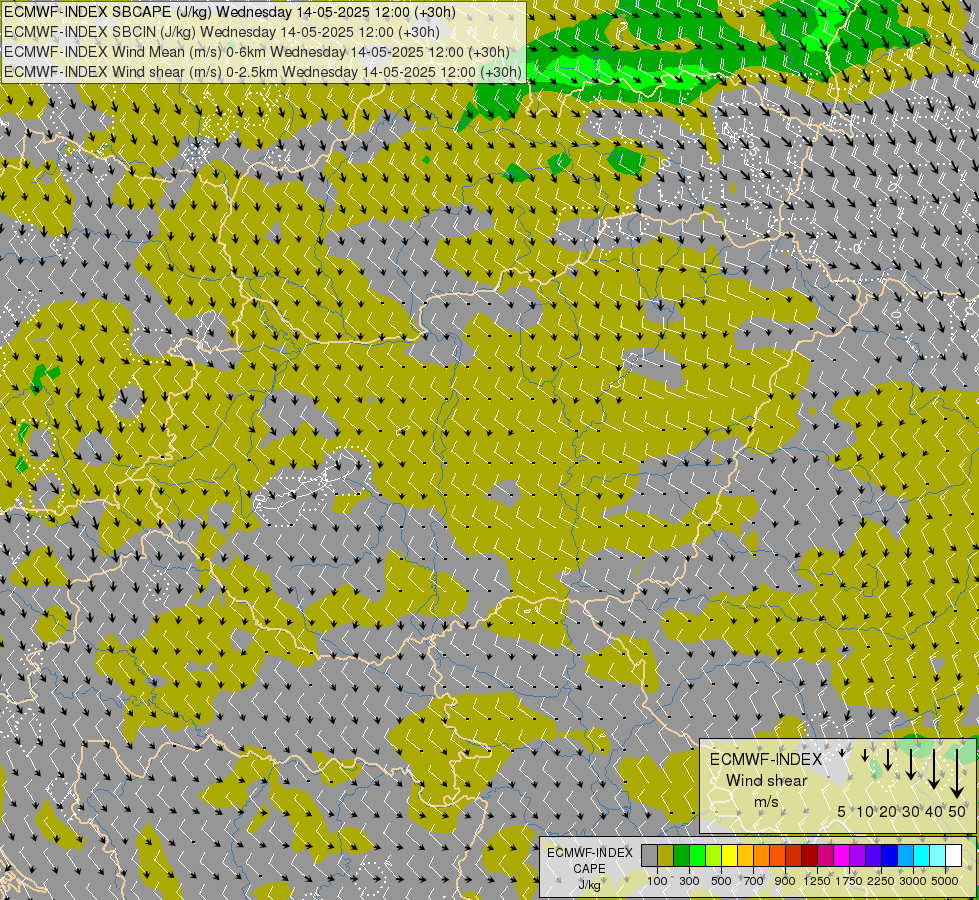Click the 100 value on CAPE scale
This screenshot has height=900, width=979.
point(657,881)
